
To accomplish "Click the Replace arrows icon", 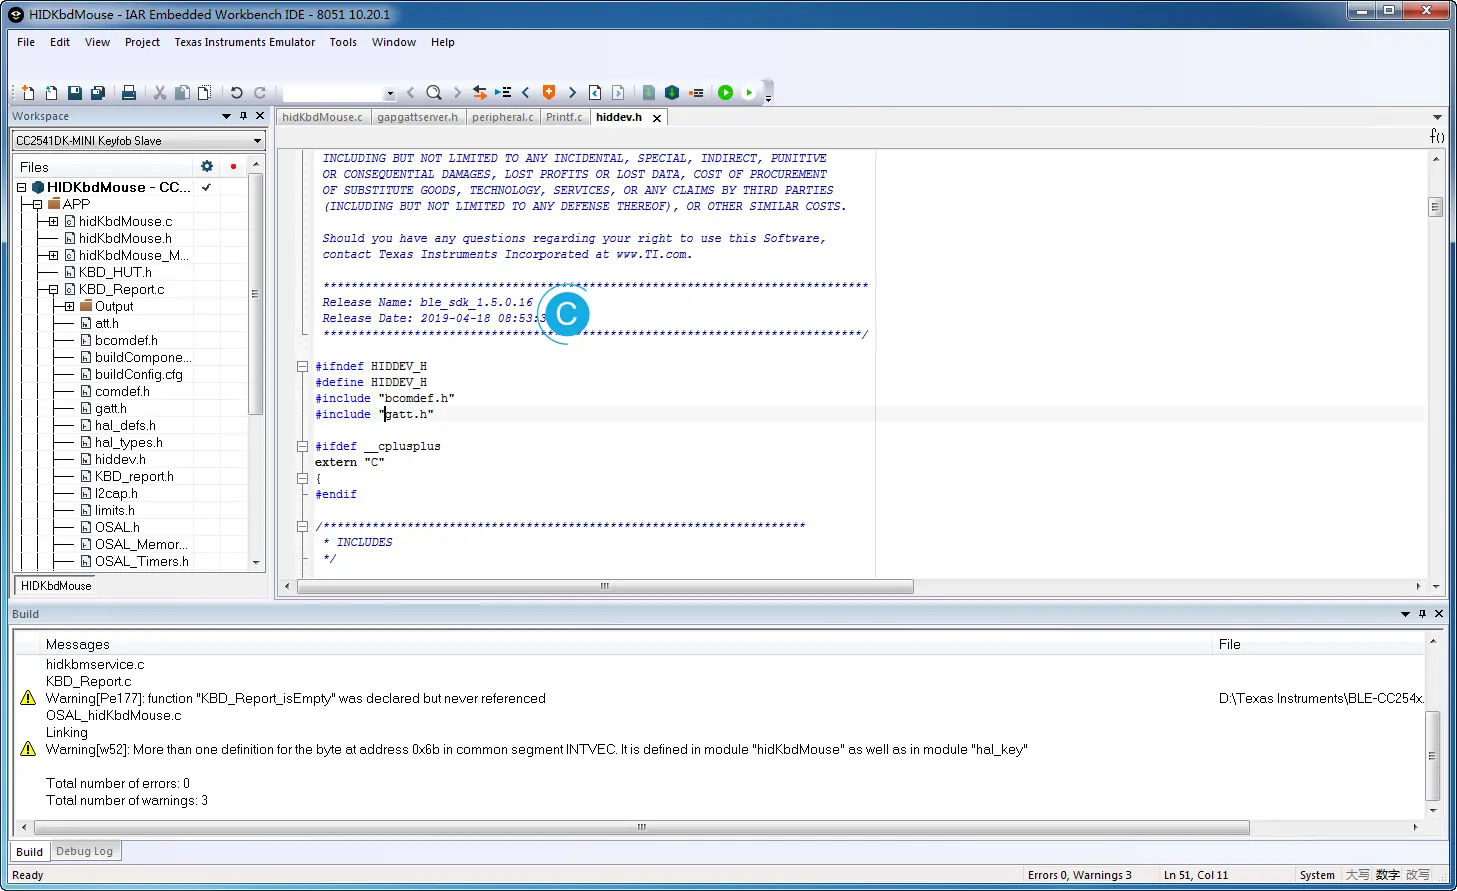I will (x=480, y=93).
